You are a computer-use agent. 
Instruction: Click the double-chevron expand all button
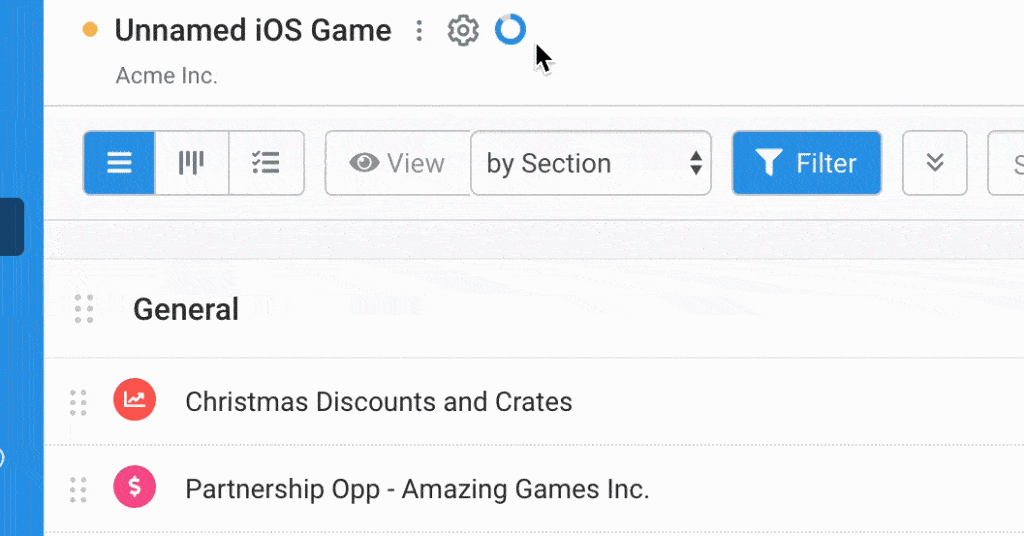935,163
